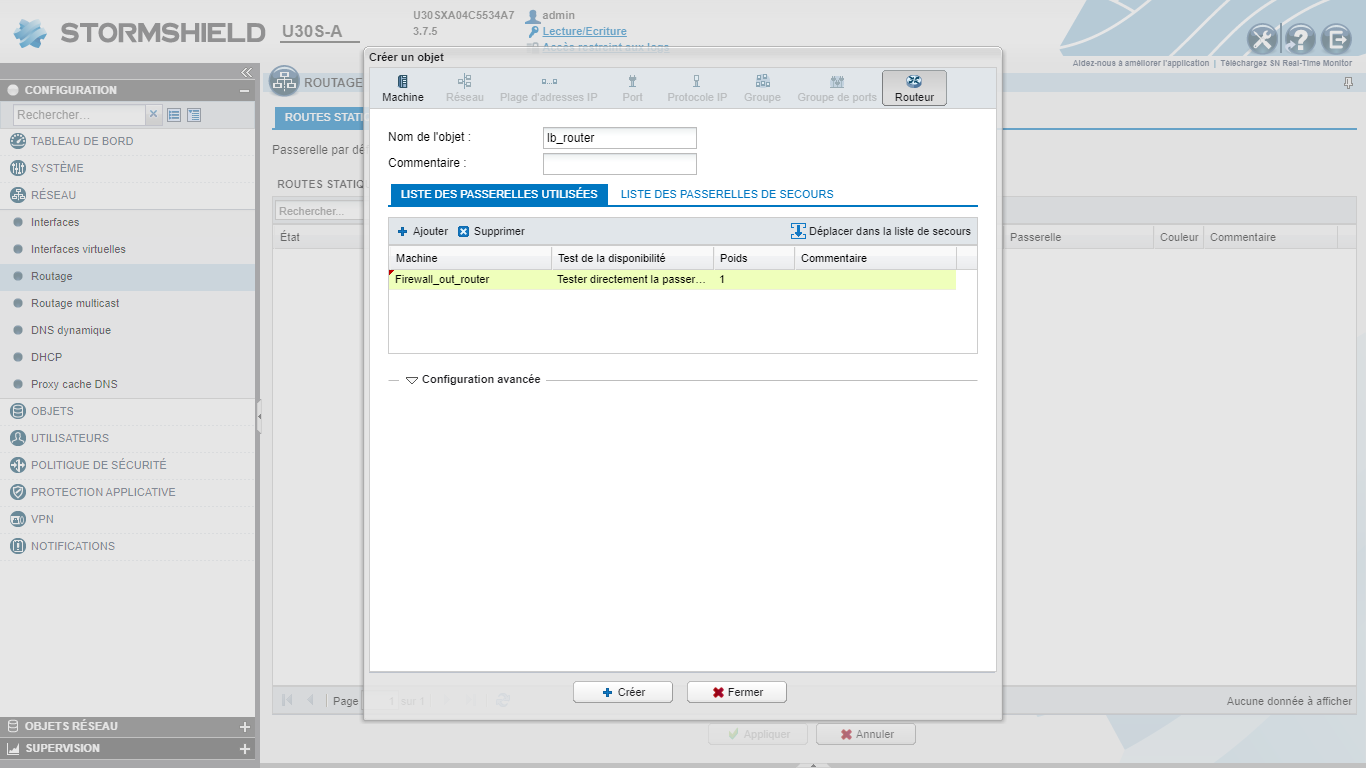
Task: Click the Test de la disponibilité header
Action: pyautogui.click(x=632, y=258)
